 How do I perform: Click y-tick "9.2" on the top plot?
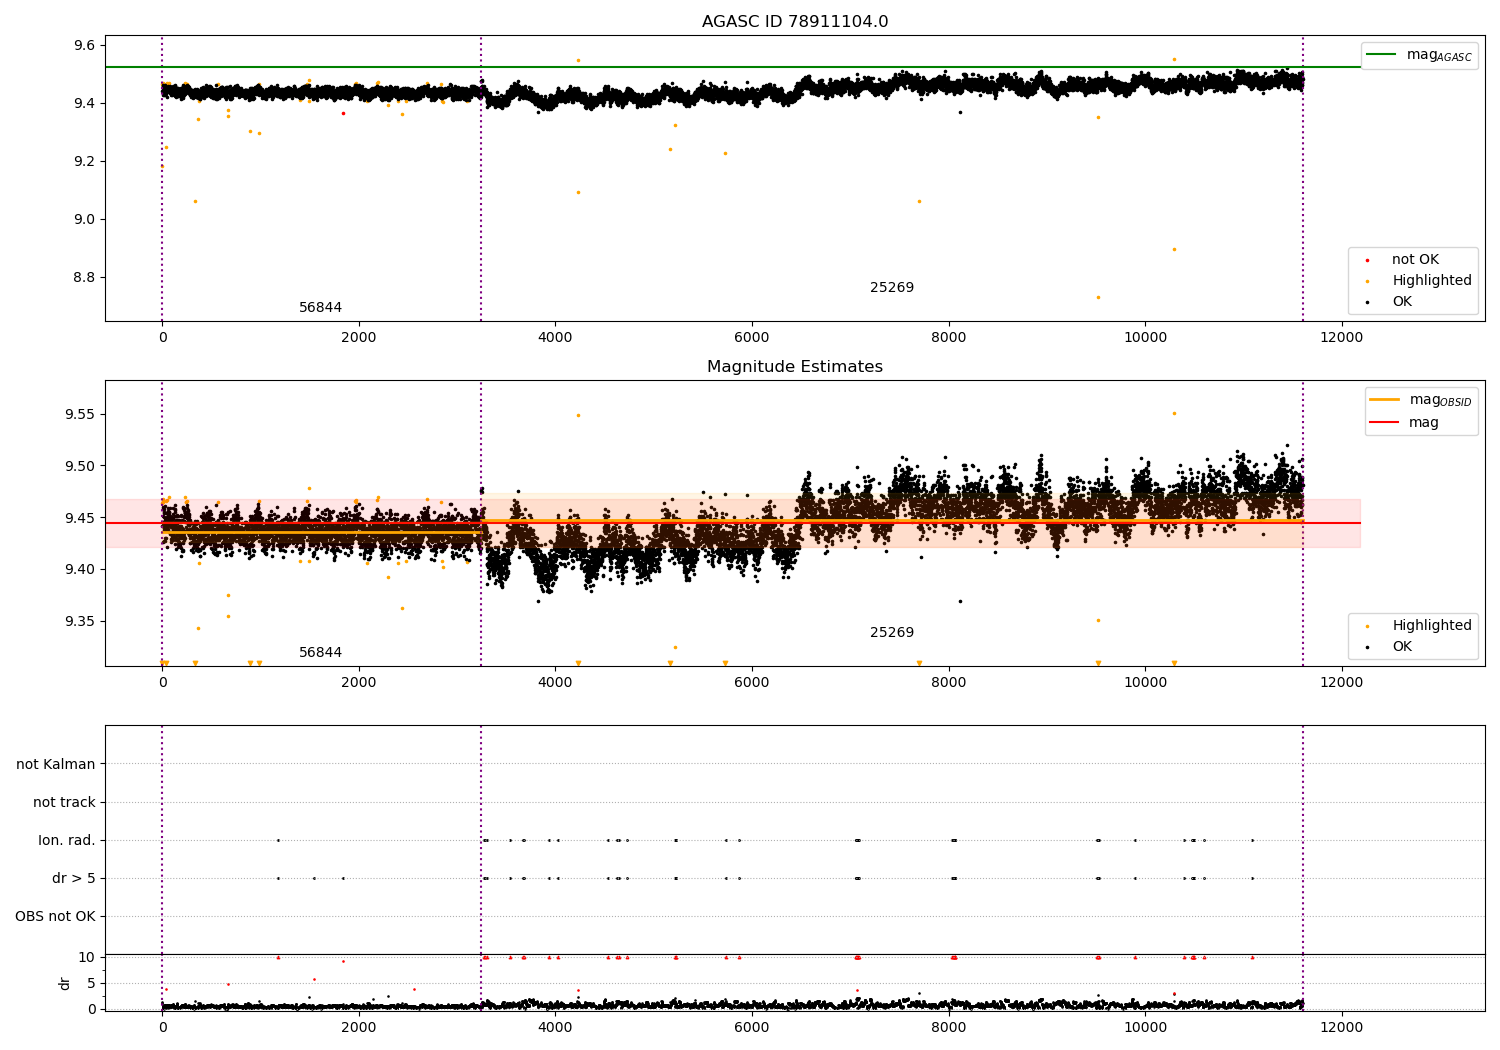[84, 161]
